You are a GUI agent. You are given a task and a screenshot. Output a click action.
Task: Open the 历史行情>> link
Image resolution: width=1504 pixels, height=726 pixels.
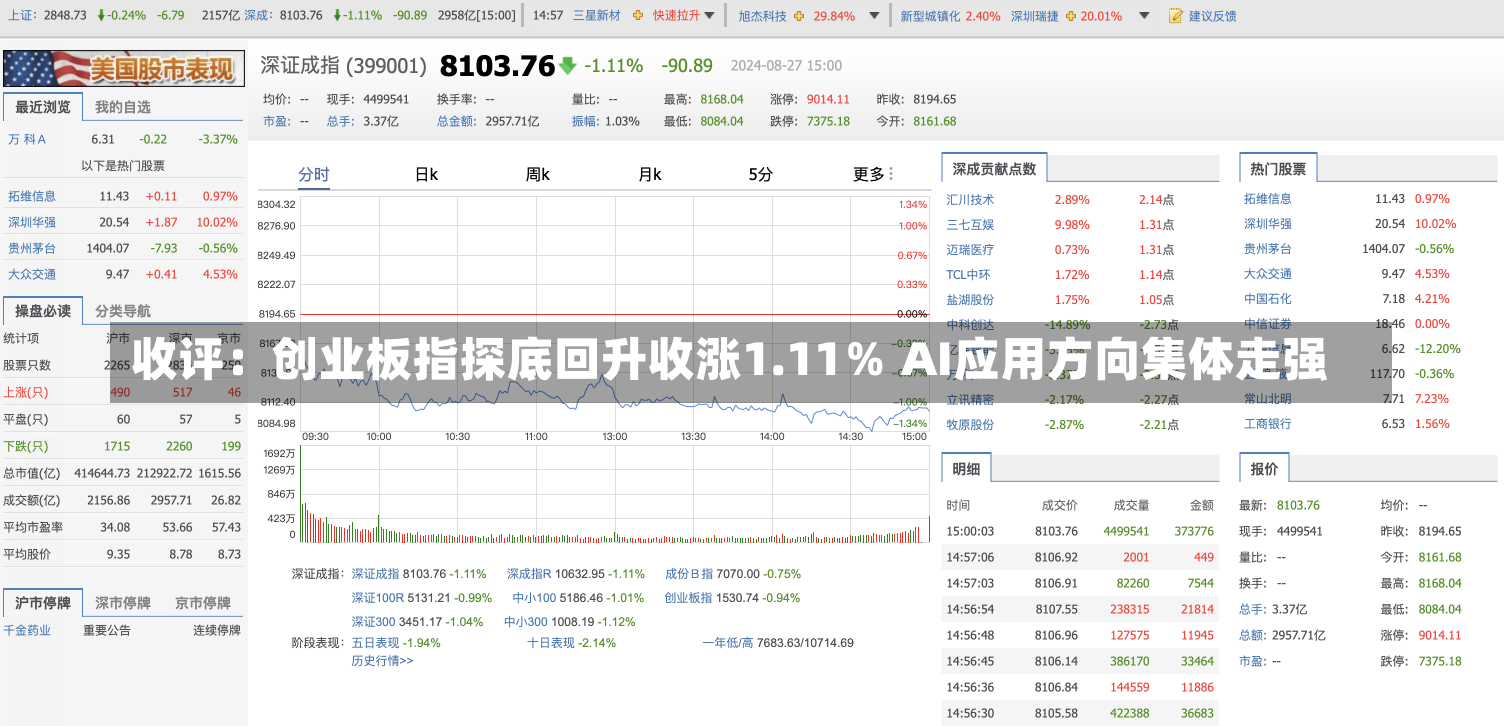(382, 660)
